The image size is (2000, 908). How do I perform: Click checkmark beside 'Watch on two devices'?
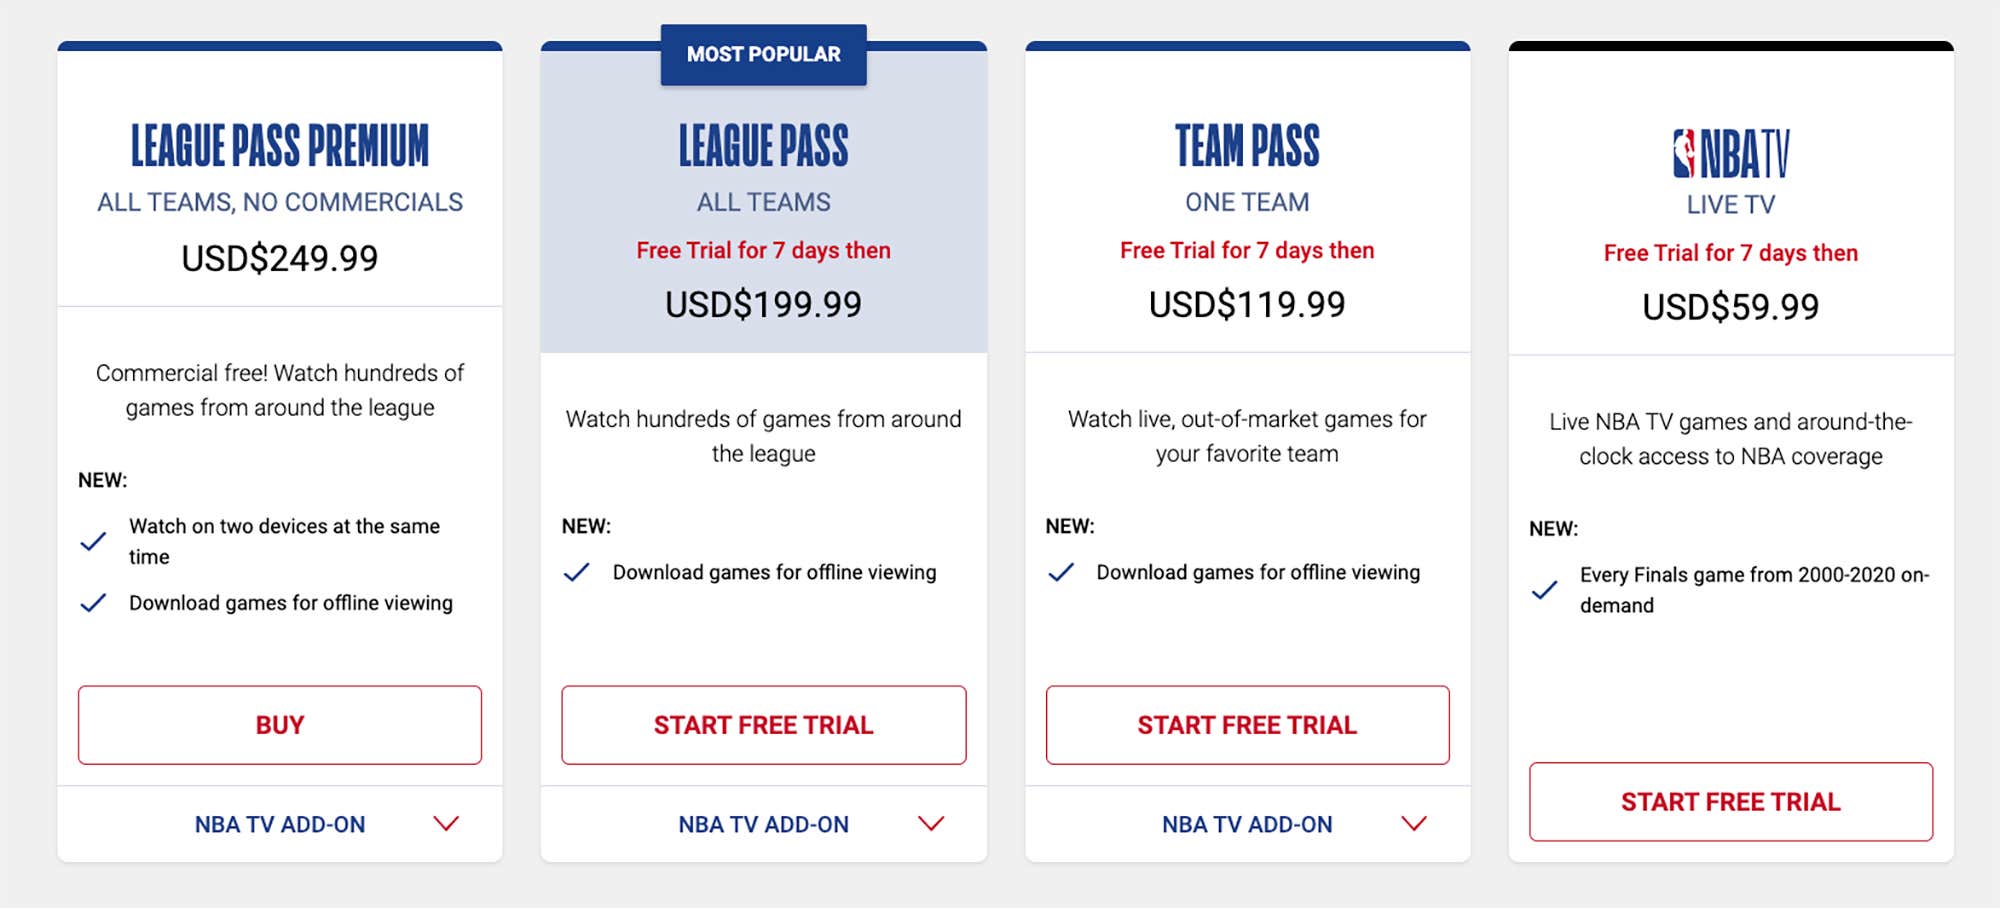(93, 542)
